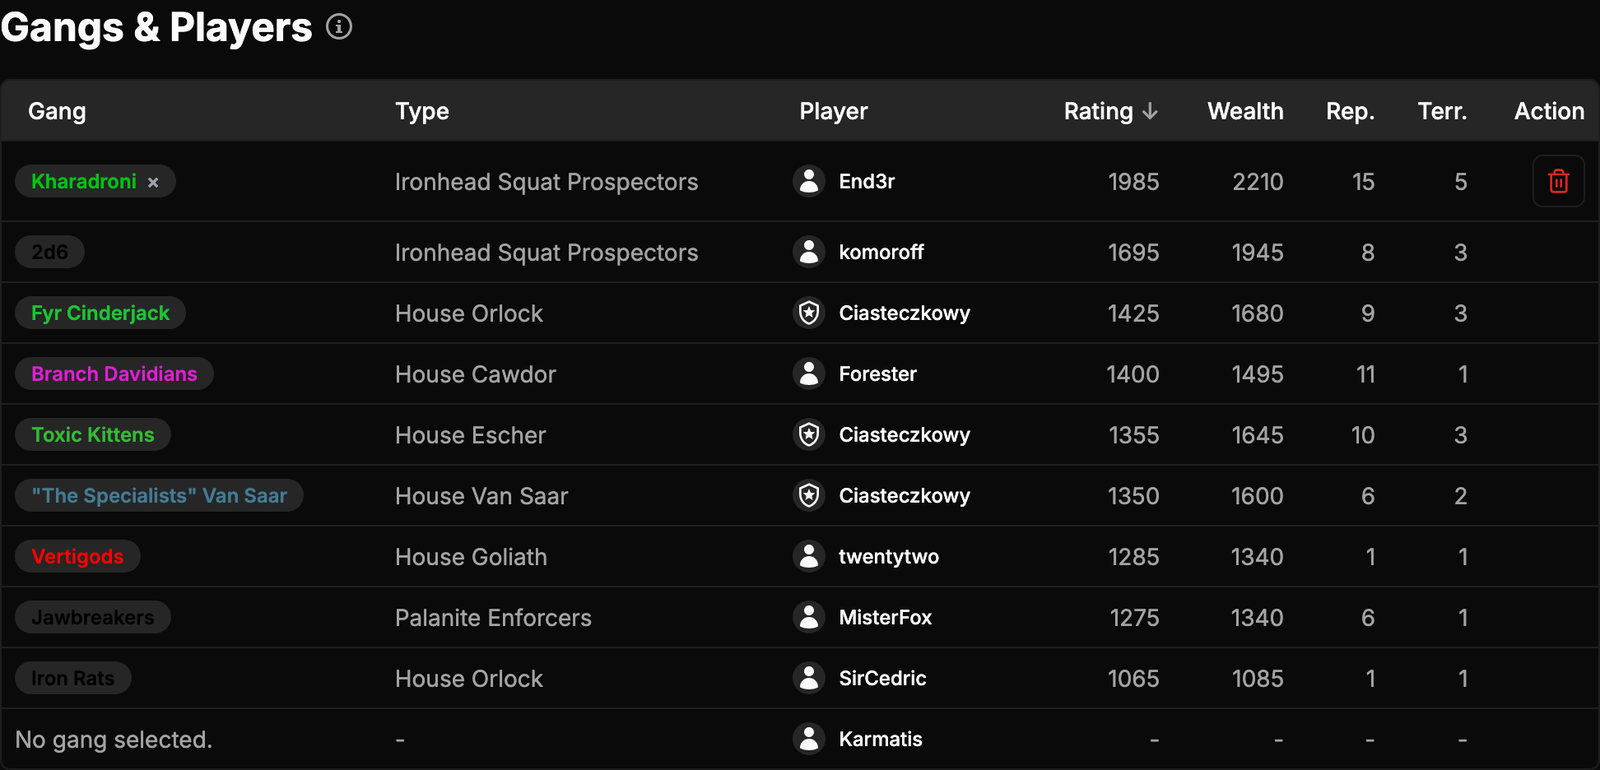The image size is (1600, 770).
Task: Open the Vertigods gang link
Action: point(77,557)
